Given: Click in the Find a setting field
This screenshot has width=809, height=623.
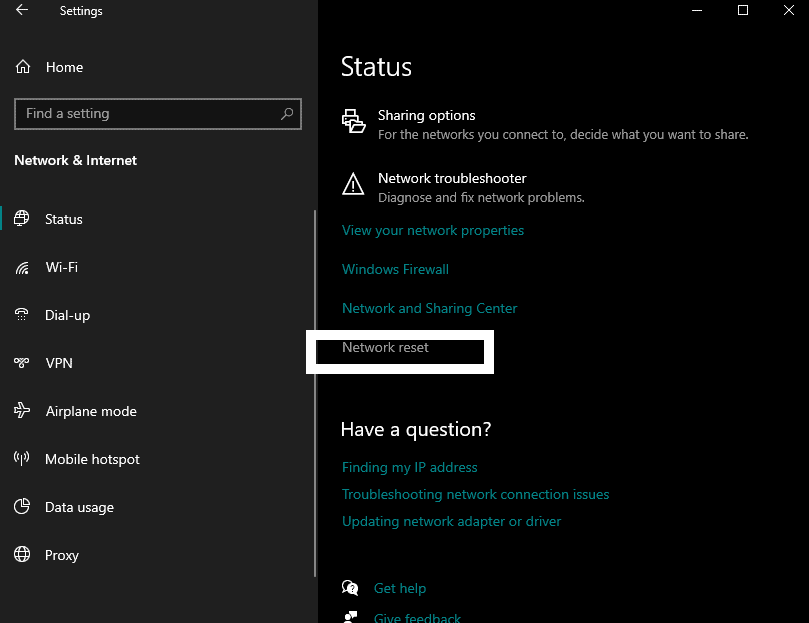Looking at the screenshot, I should tap(157, 114).
